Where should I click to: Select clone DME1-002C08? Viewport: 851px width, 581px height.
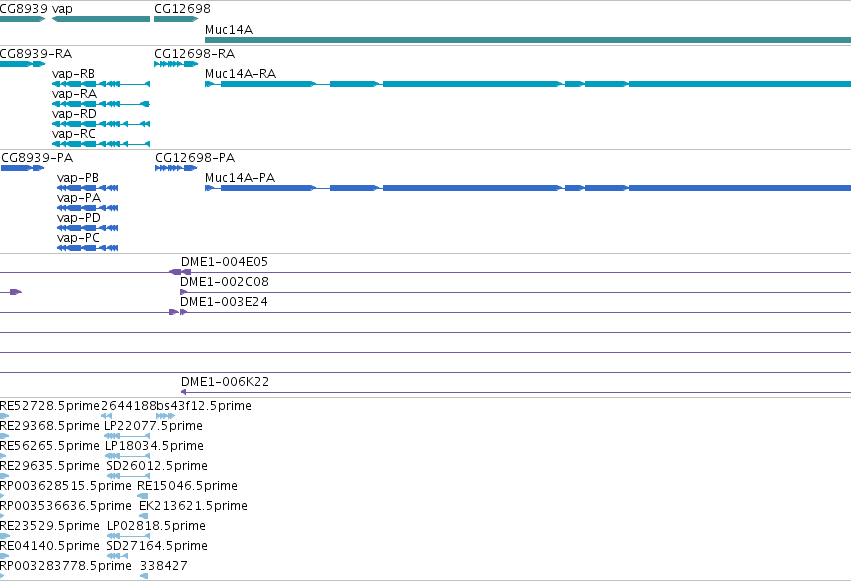(x=224, y=282)
